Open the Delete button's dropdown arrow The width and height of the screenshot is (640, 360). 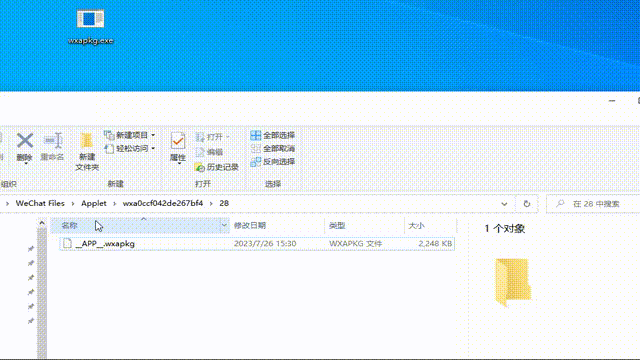click(x=25, y=164)
